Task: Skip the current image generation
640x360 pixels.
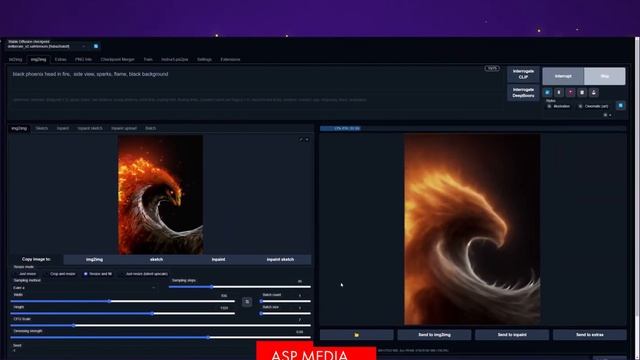Action: point(604,76)
